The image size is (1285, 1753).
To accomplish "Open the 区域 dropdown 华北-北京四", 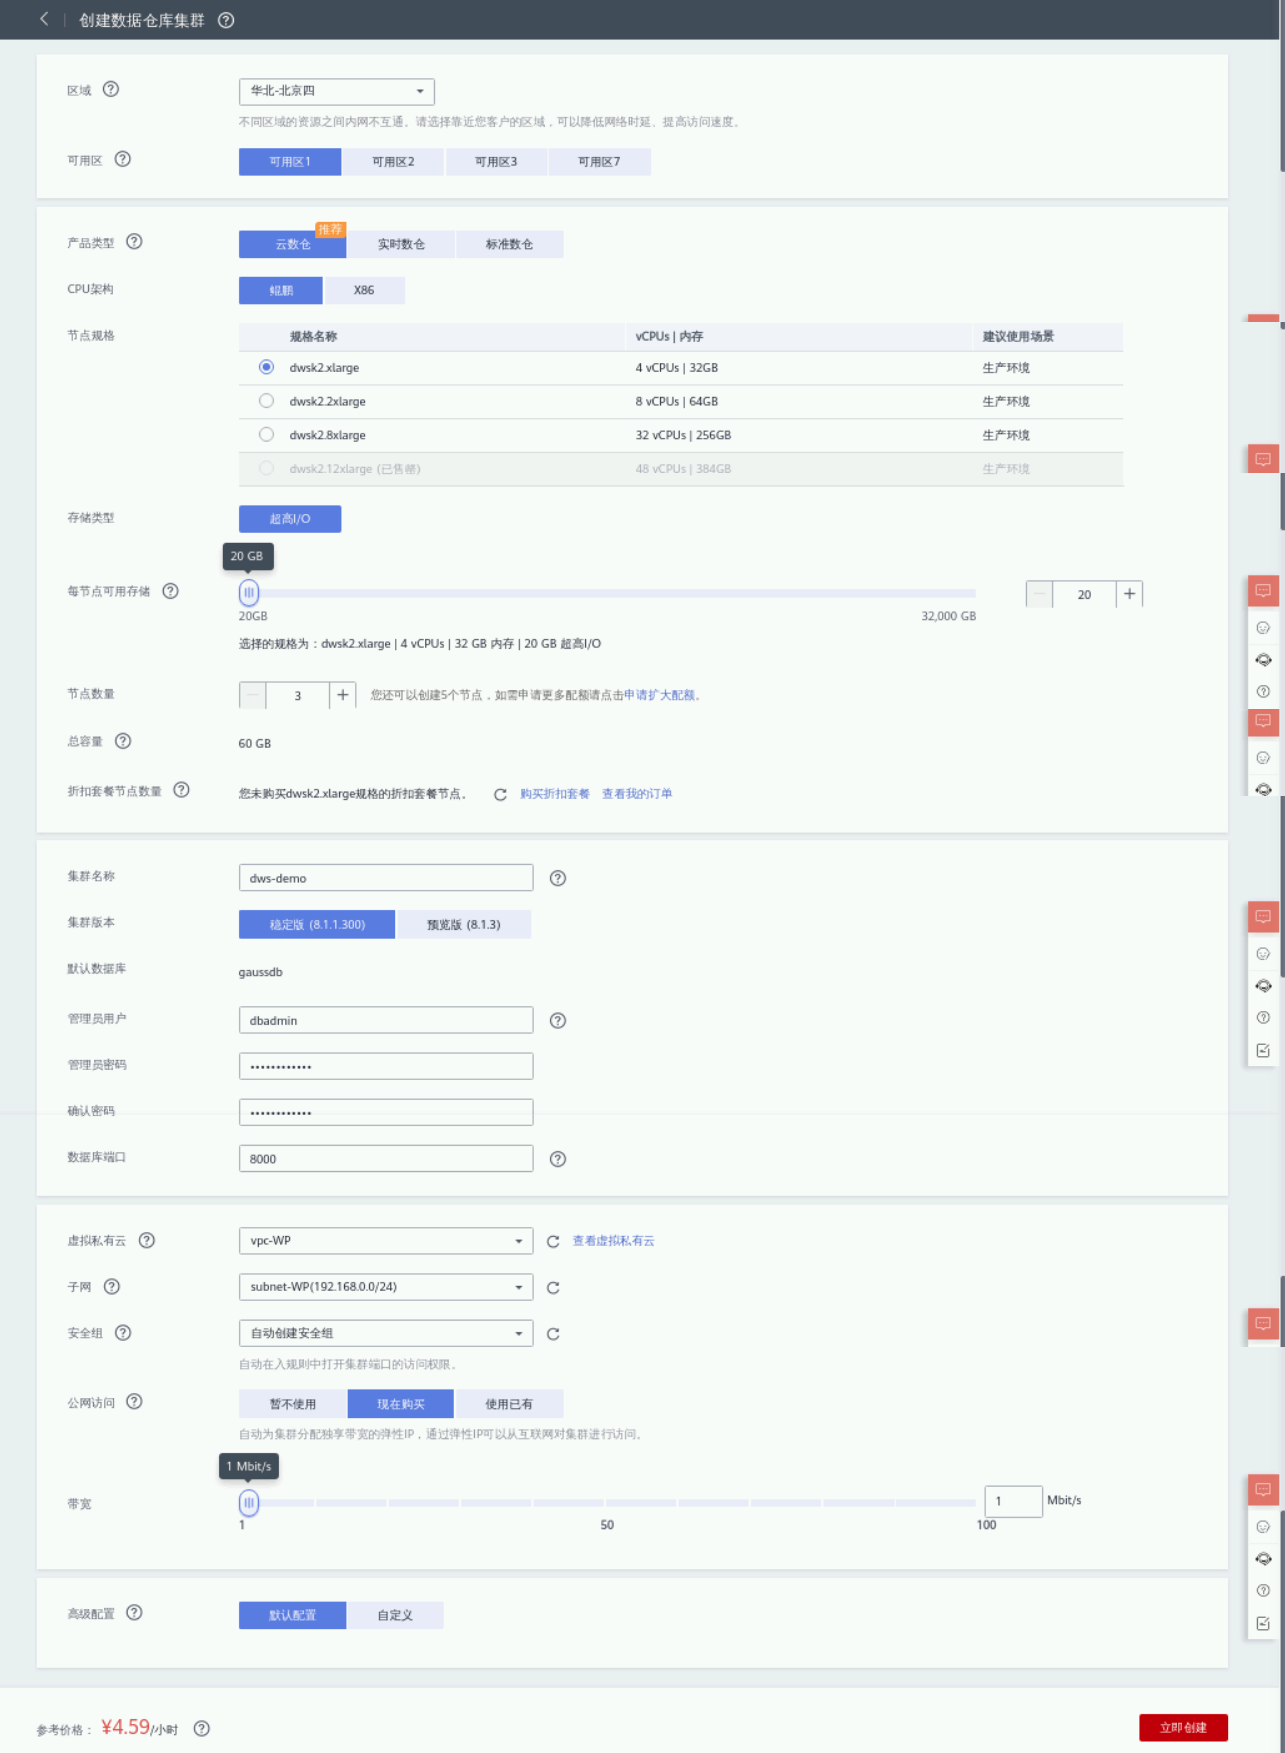I will (337, 91).
